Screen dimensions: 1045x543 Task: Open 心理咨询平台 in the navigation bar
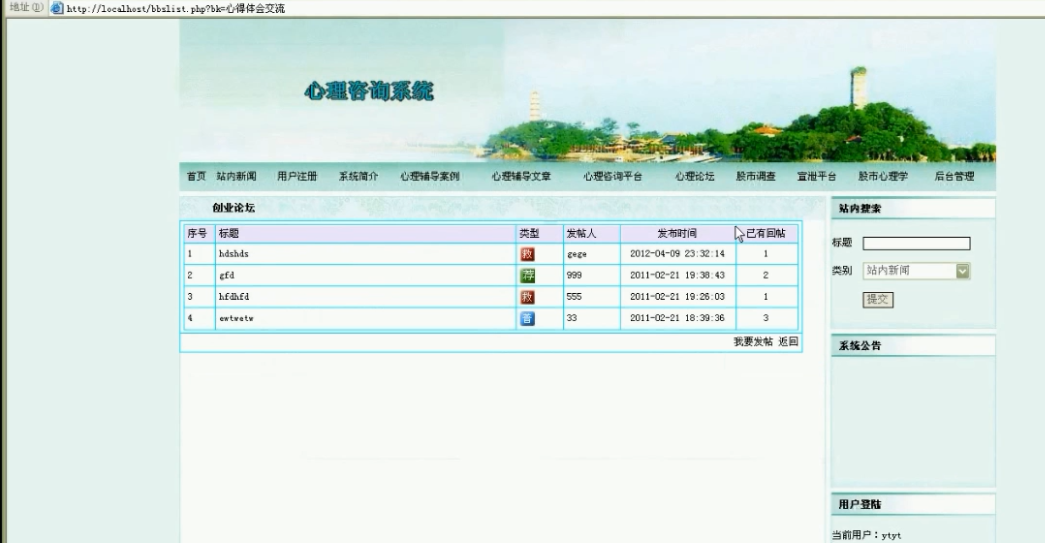pos(612,177)
